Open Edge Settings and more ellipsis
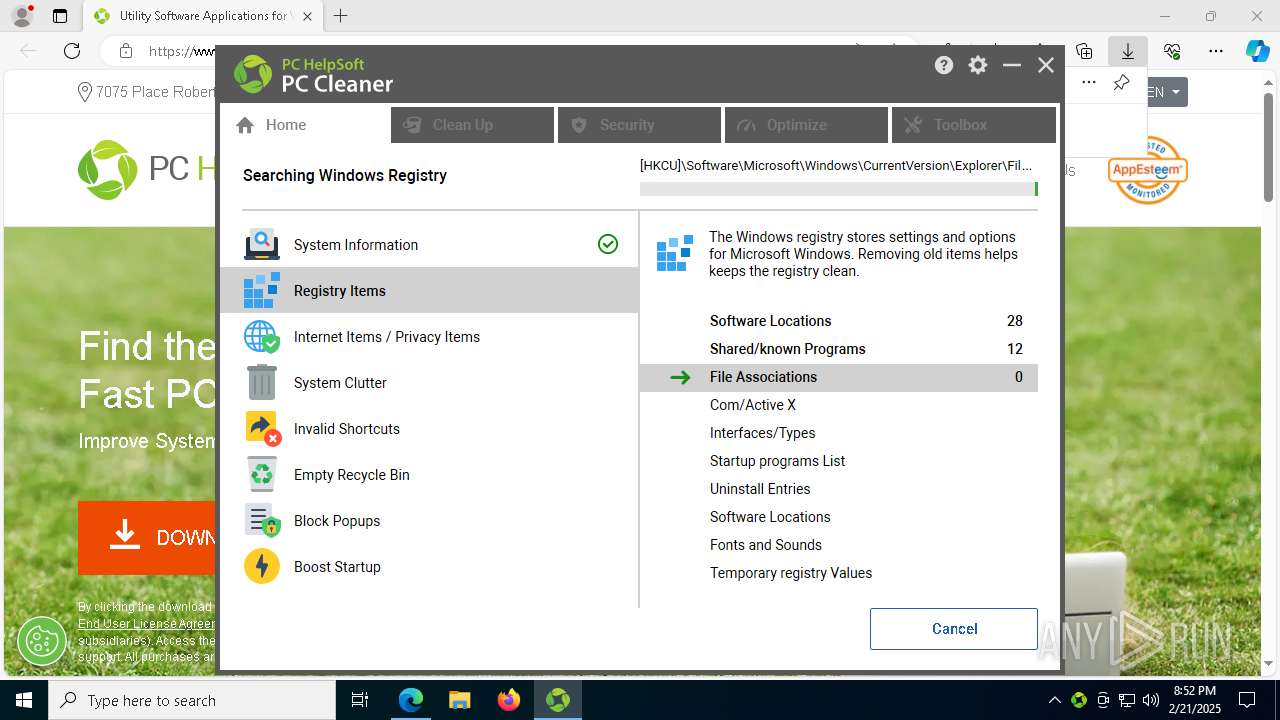Screen dimensions: 1280x720 1216,51
